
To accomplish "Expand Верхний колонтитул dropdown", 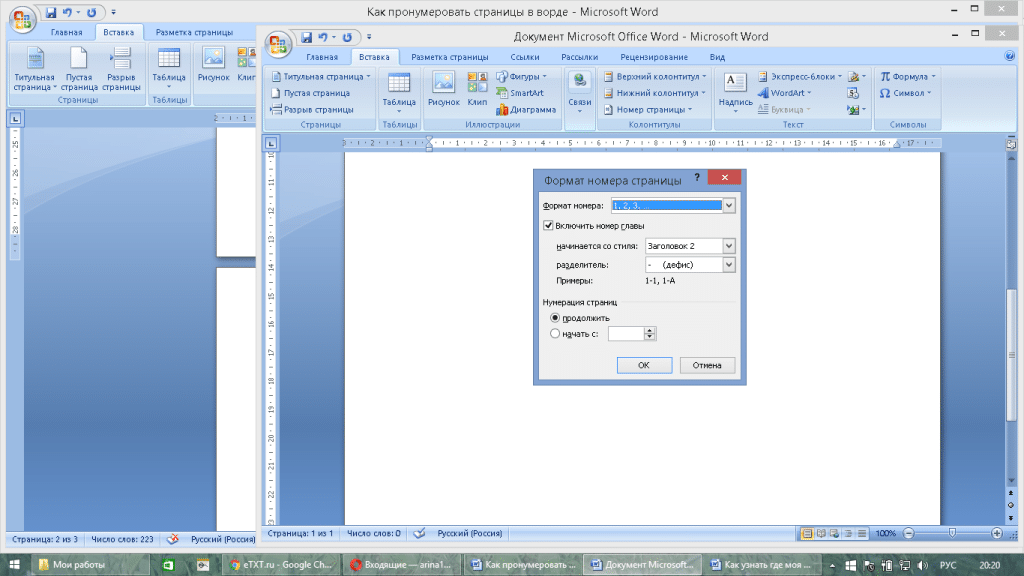I will pos(704,77).
